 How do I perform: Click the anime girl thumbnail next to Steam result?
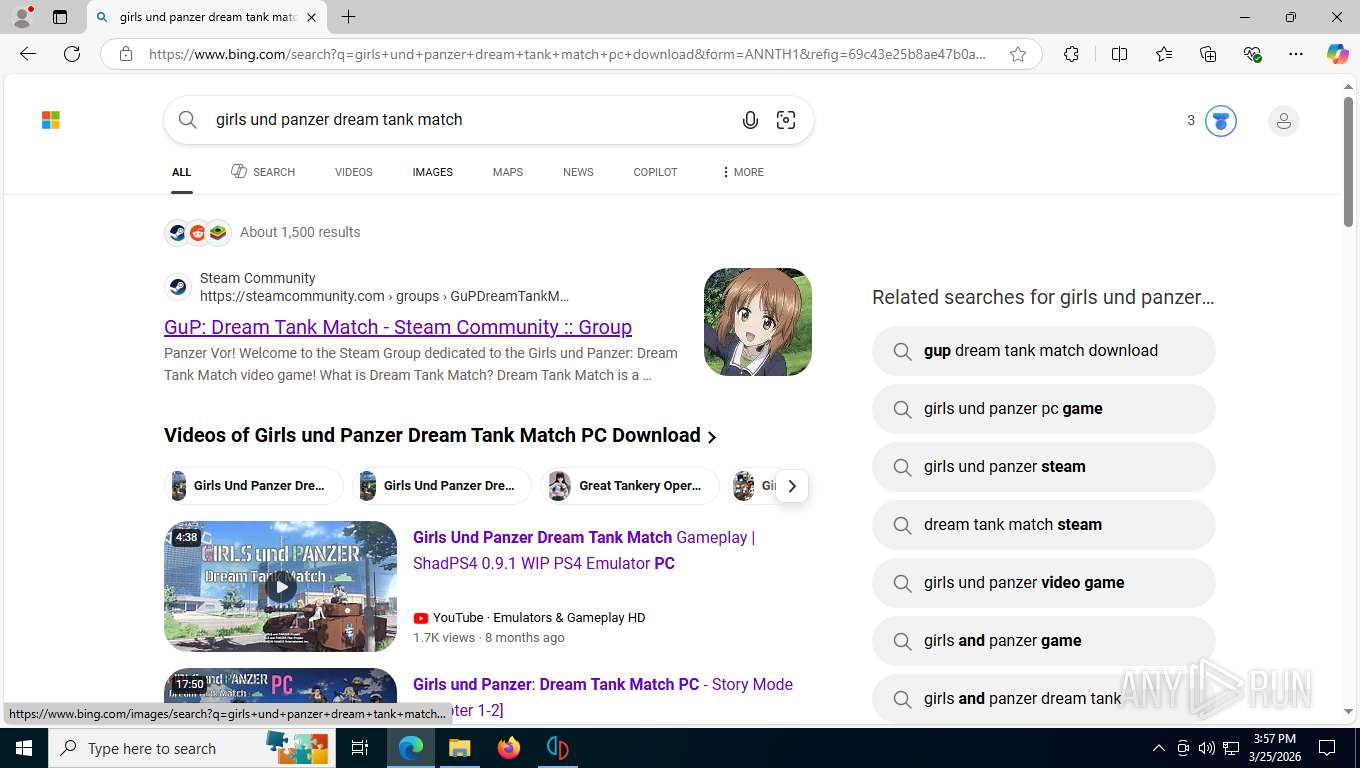pos(758,322)
